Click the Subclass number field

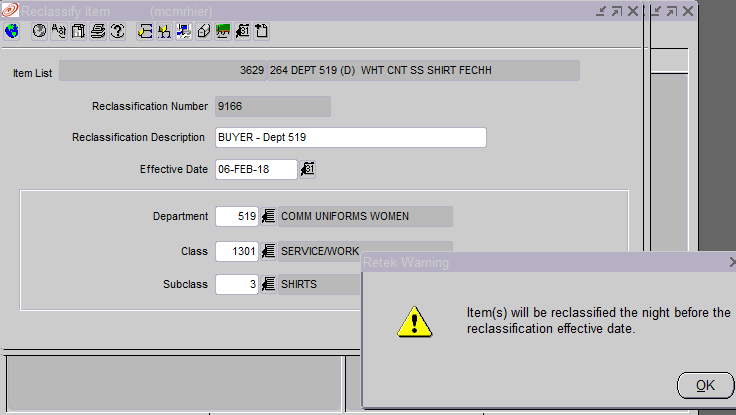point(237,284)
